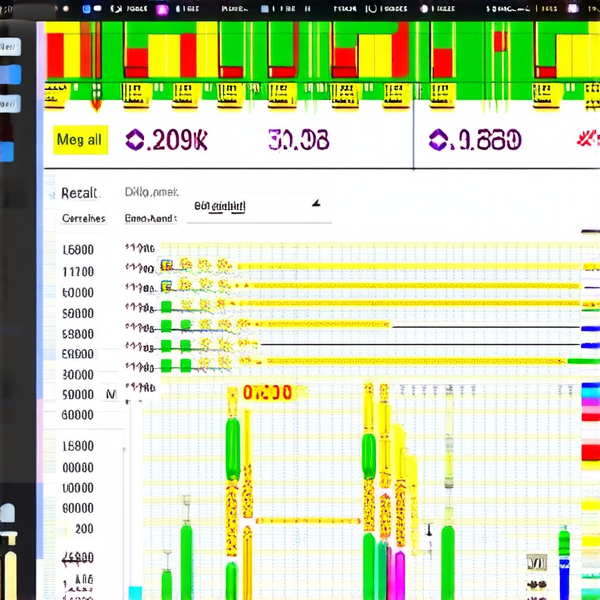Click the purple diamond icon before 0.209K
Viewport: 600px width, 600px height.
click(x=133, y=140)
